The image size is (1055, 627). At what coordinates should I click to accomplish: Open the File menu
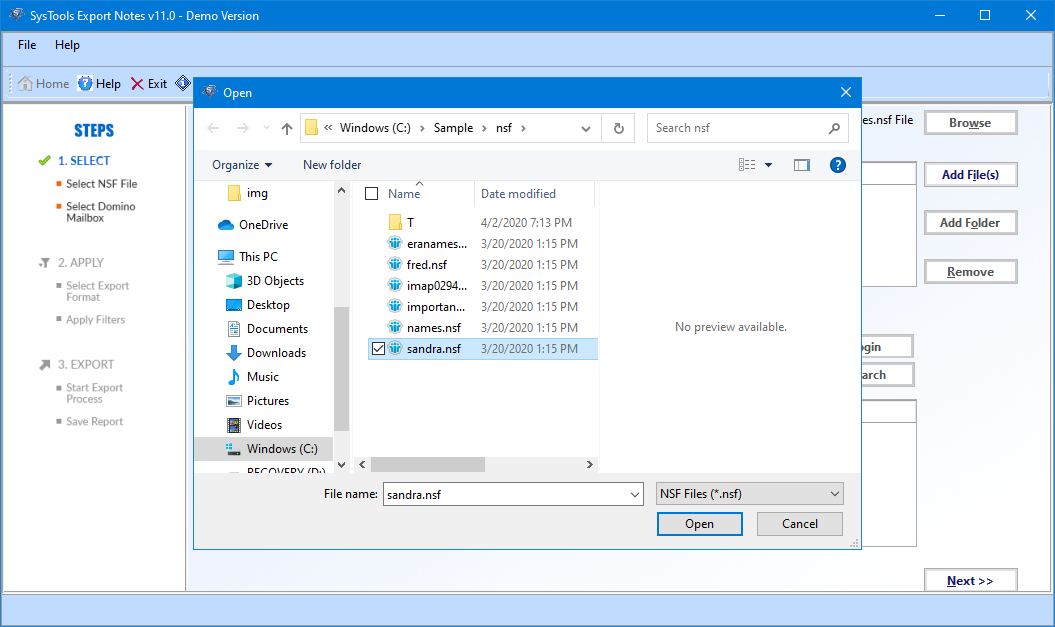pyautogui.click(x=27, y=45)
